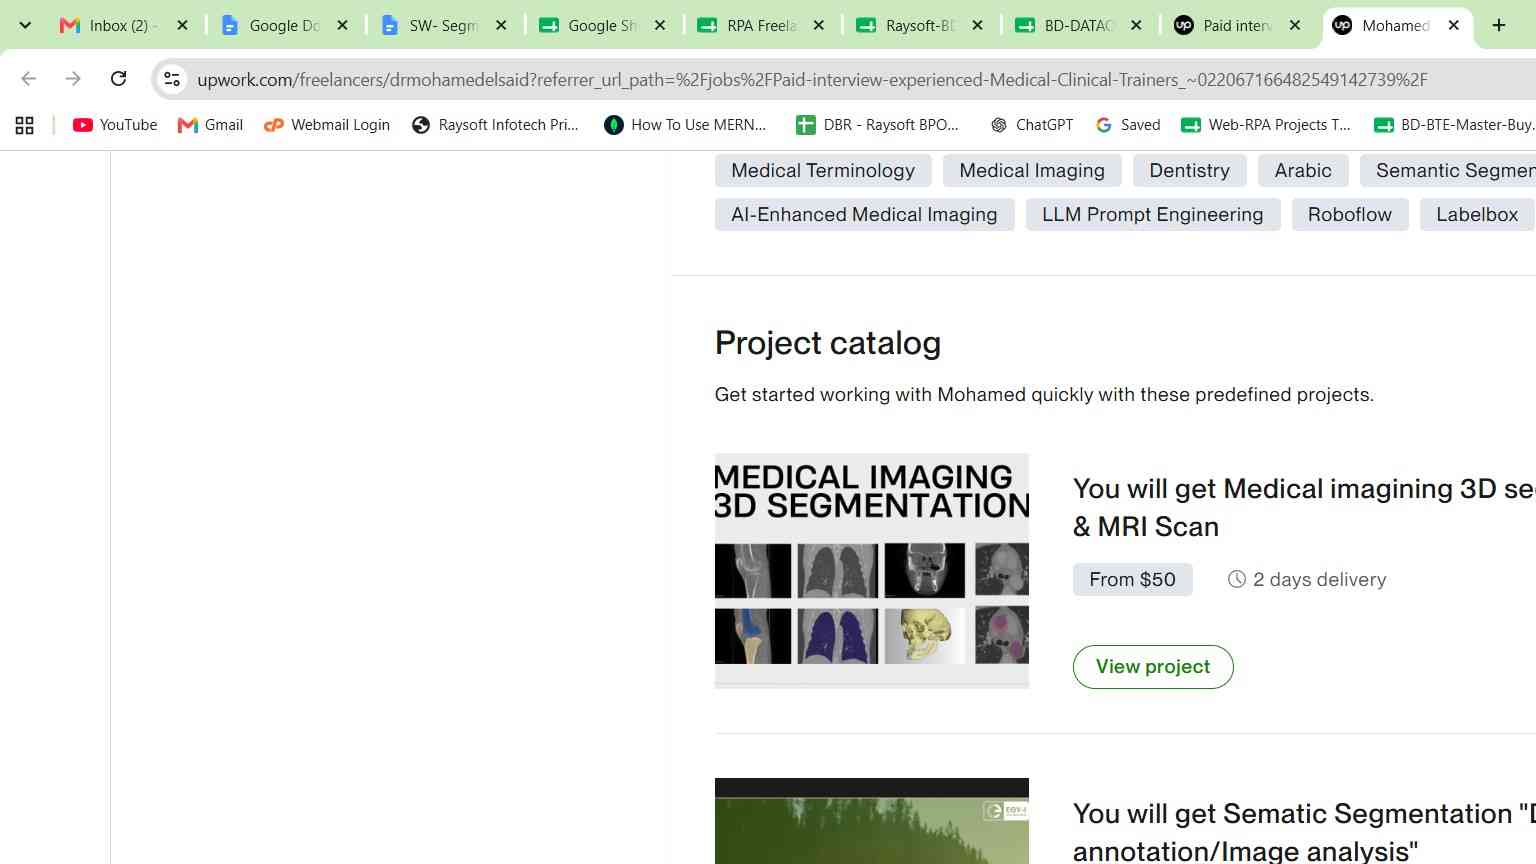
Task: Open the Sematic Segmentation project thumbnail
Action: tap(872, 821)
